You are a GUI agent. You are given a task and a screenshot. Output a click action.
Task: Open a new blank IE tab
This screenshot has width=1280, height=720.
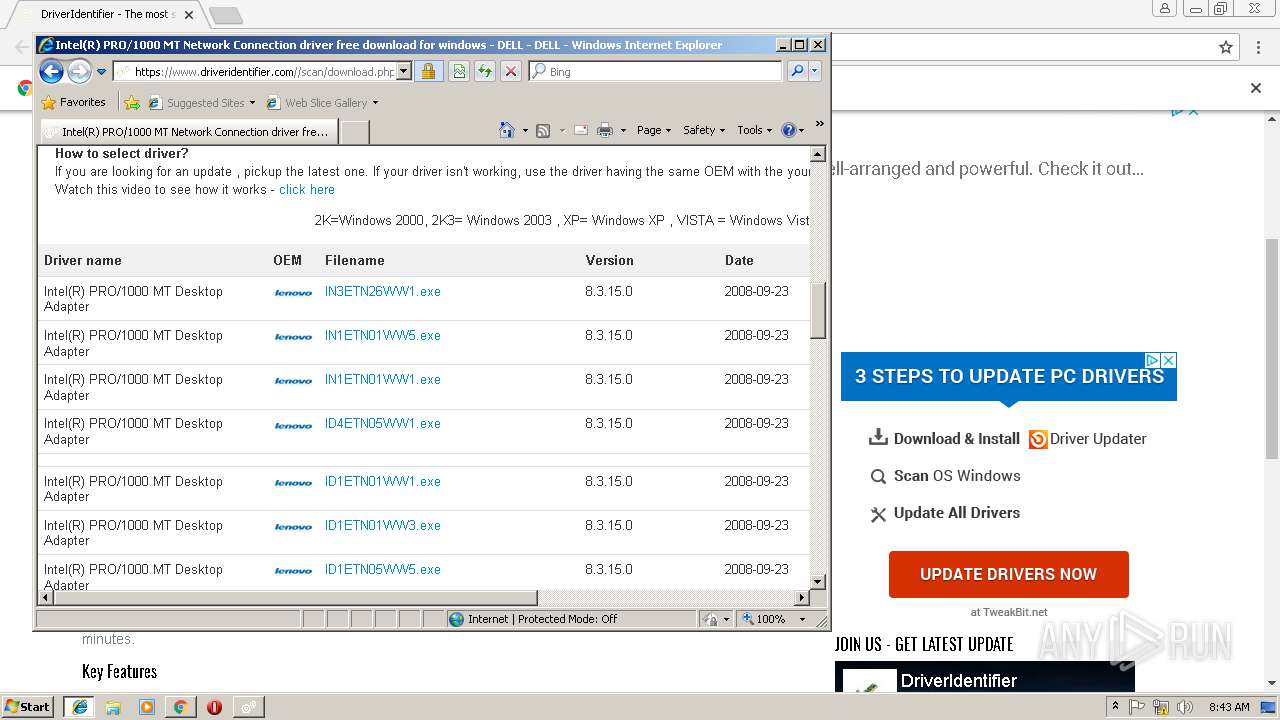(x=355, y=131)
